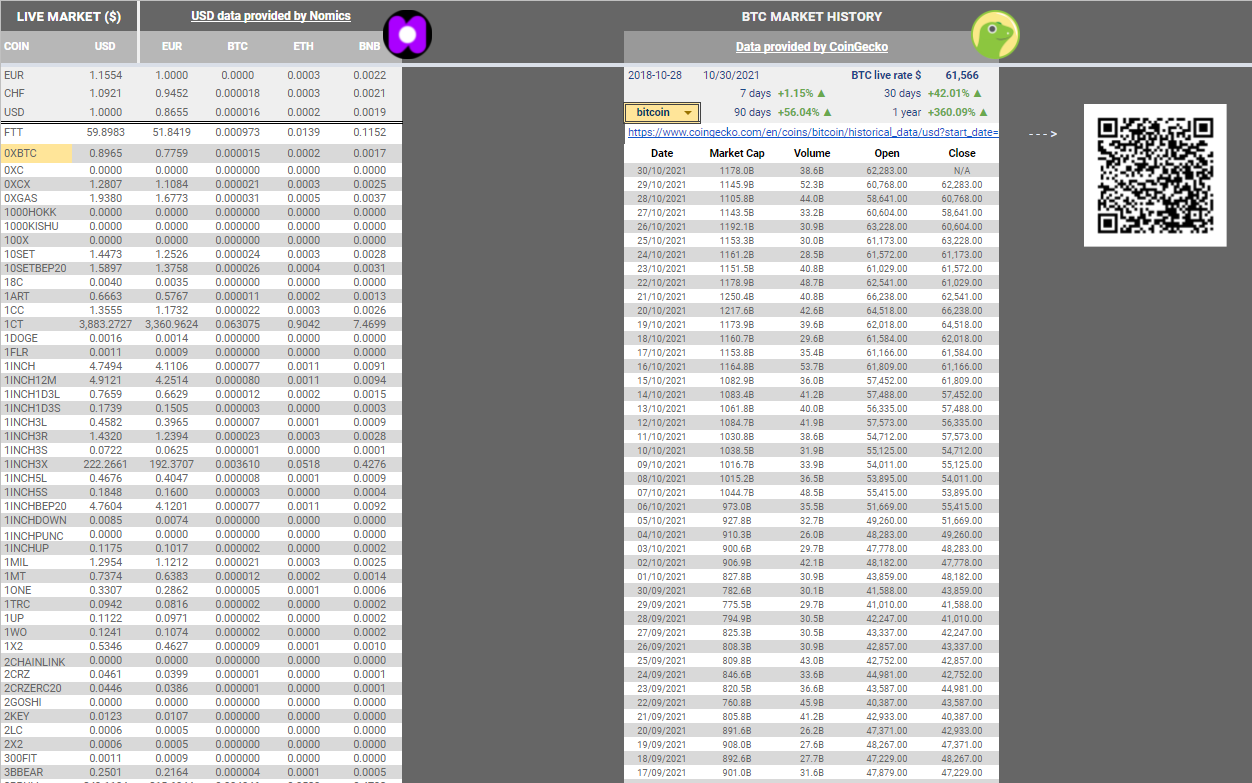Select 90 days change +56.04%
This screenshot has width=1252, height=783.
[804, 112]
